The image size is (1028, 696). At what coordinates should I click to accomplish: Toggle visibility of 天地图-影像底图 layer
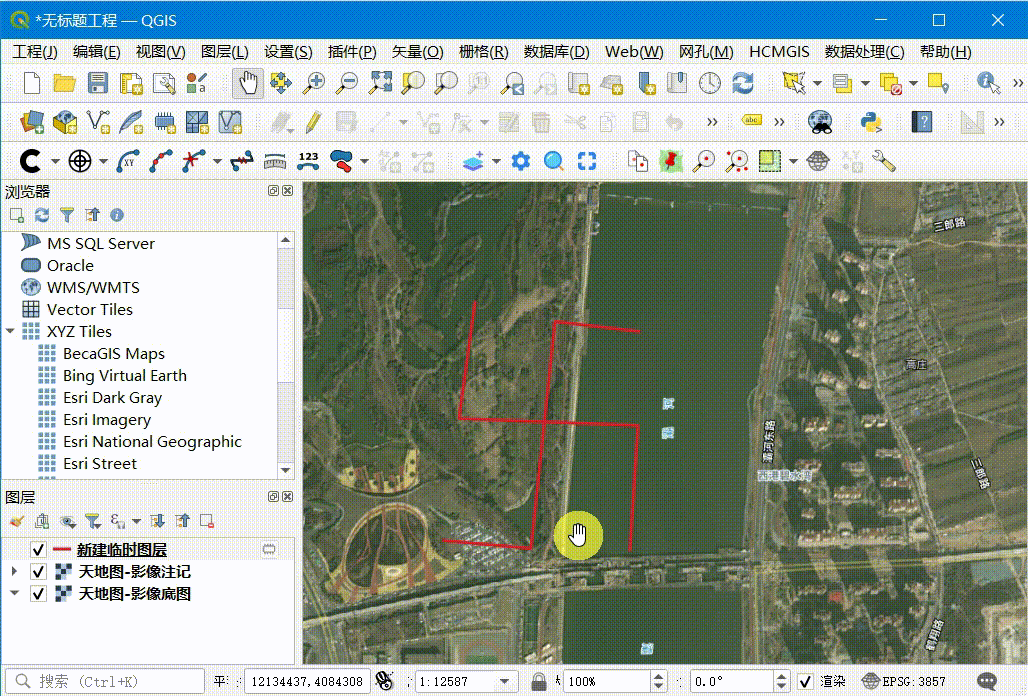[x=38, y=594]
